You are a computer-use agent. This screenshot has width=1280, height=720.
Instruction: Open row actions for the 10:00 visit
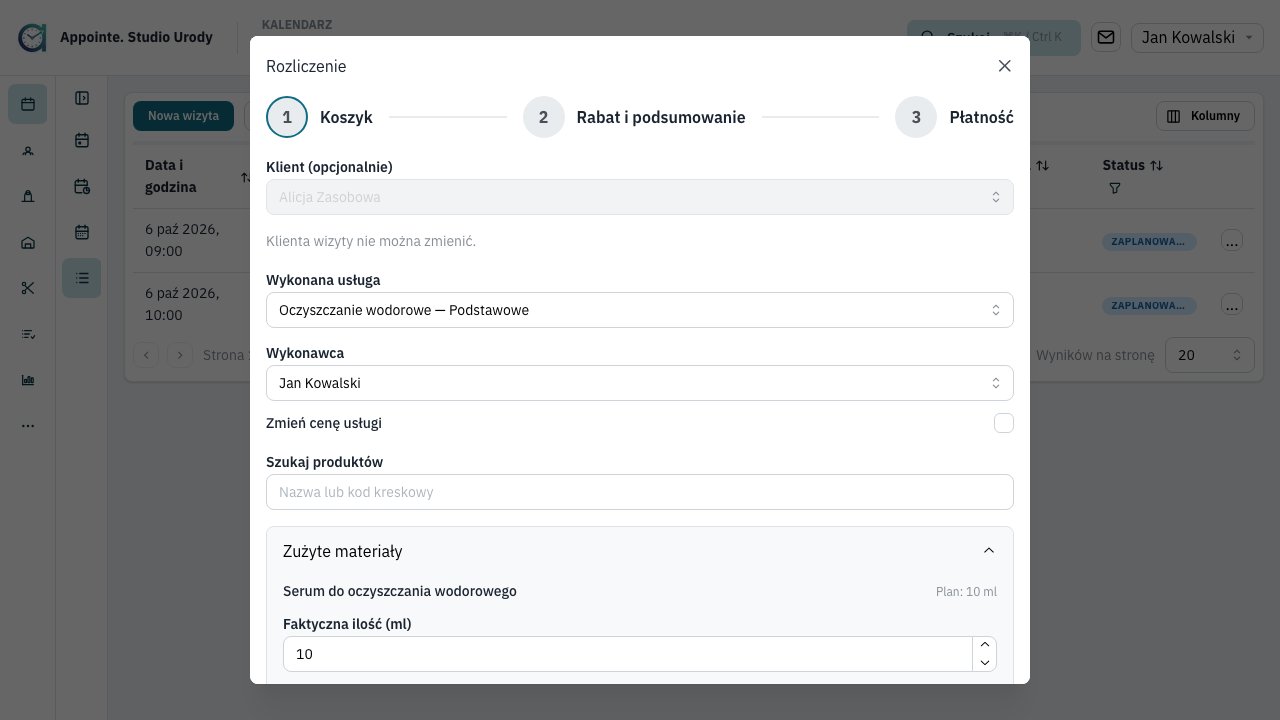1232,304
